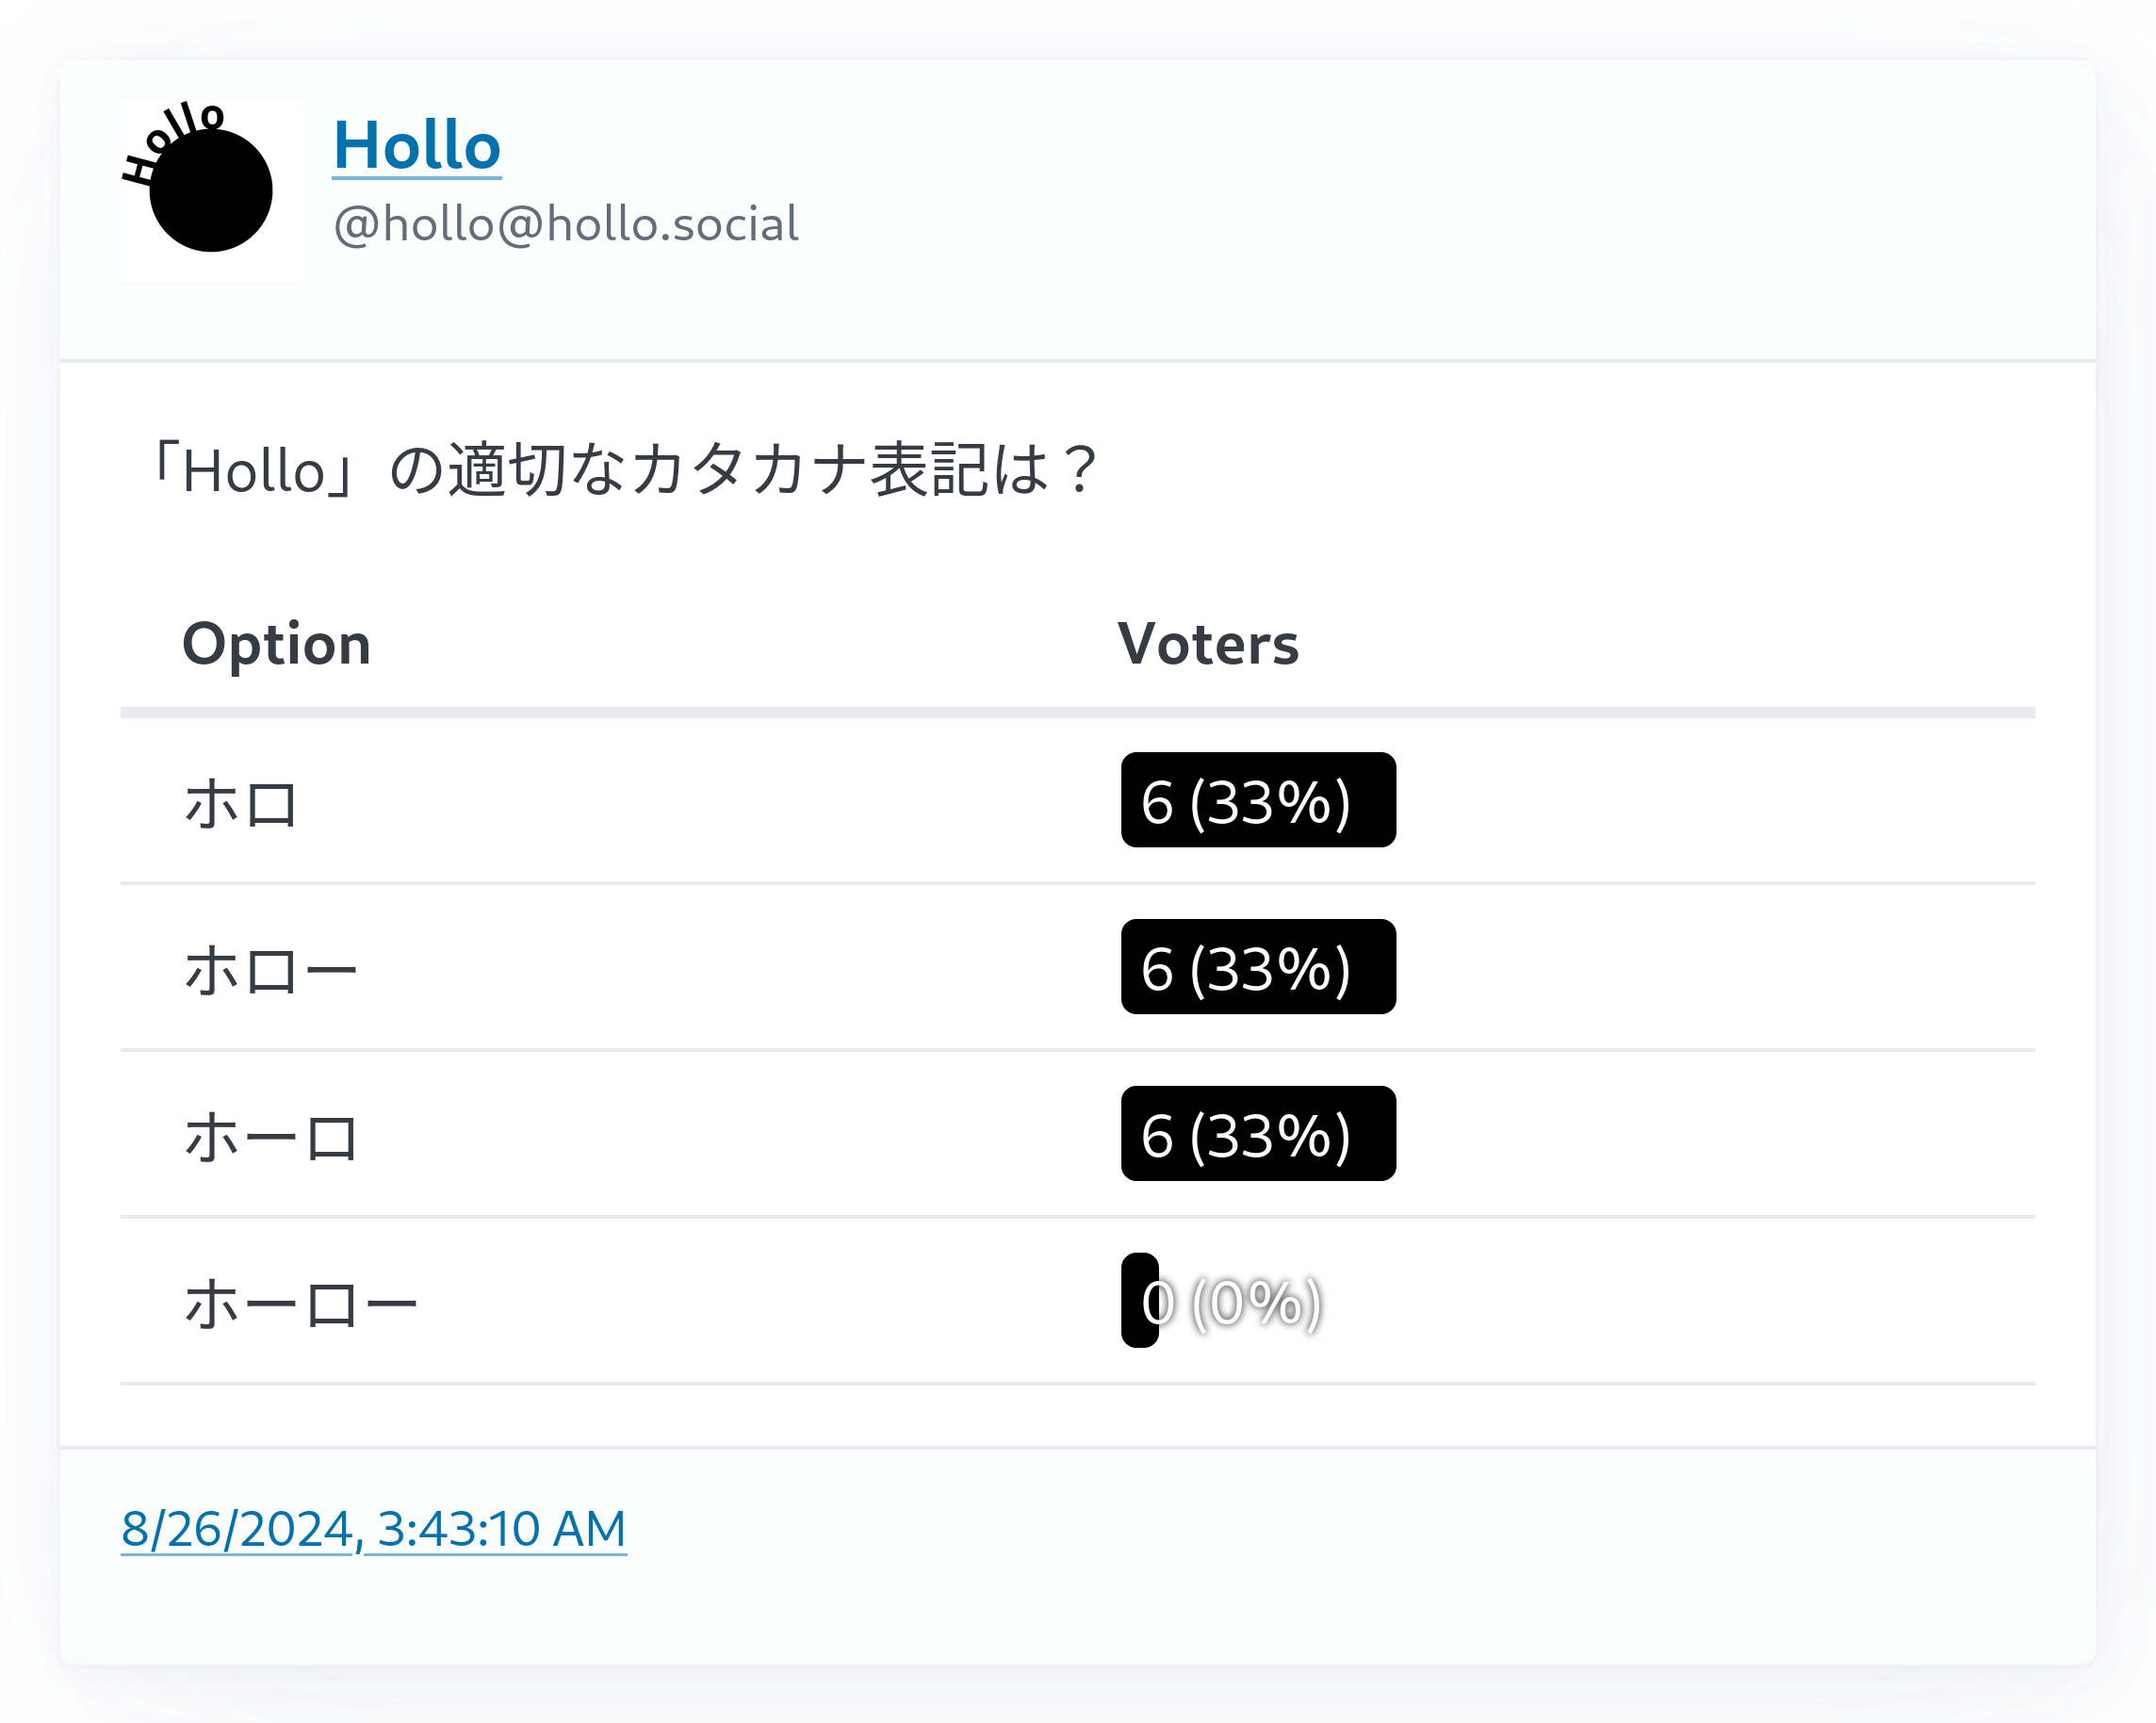The width and height of the screenshot is (2156, 1723).
Task: Click the @hollo@hollo.social handle text
Action: [x=566, y=224]
